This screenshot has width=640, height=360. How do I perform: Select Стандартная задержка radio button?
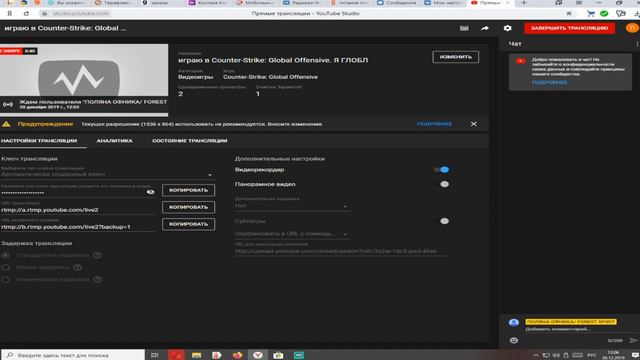(x=5, y=255)
